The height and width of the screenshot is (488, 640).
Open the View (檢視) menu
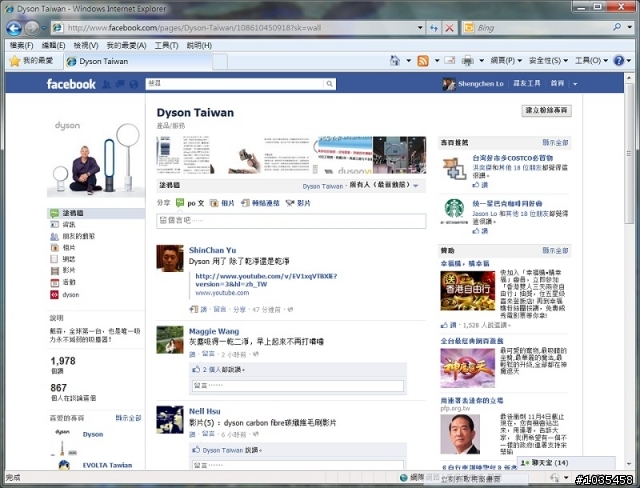point(86,45)
